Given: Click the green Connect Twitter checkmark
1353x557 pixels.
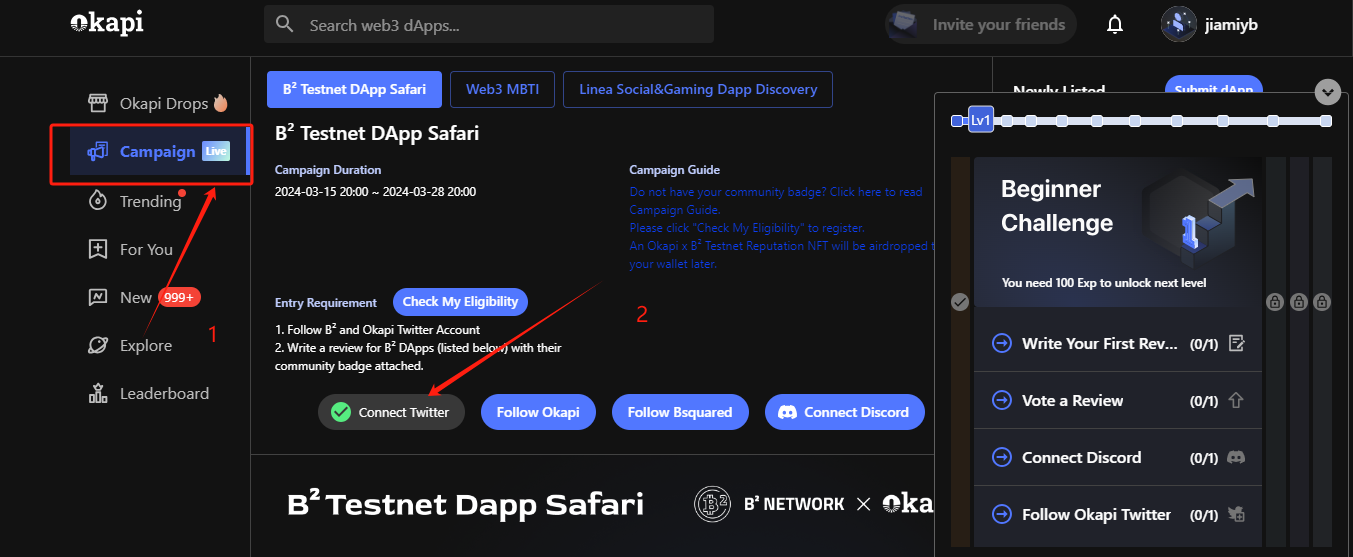Looking at the screenshot, I should tap(341, 412).
